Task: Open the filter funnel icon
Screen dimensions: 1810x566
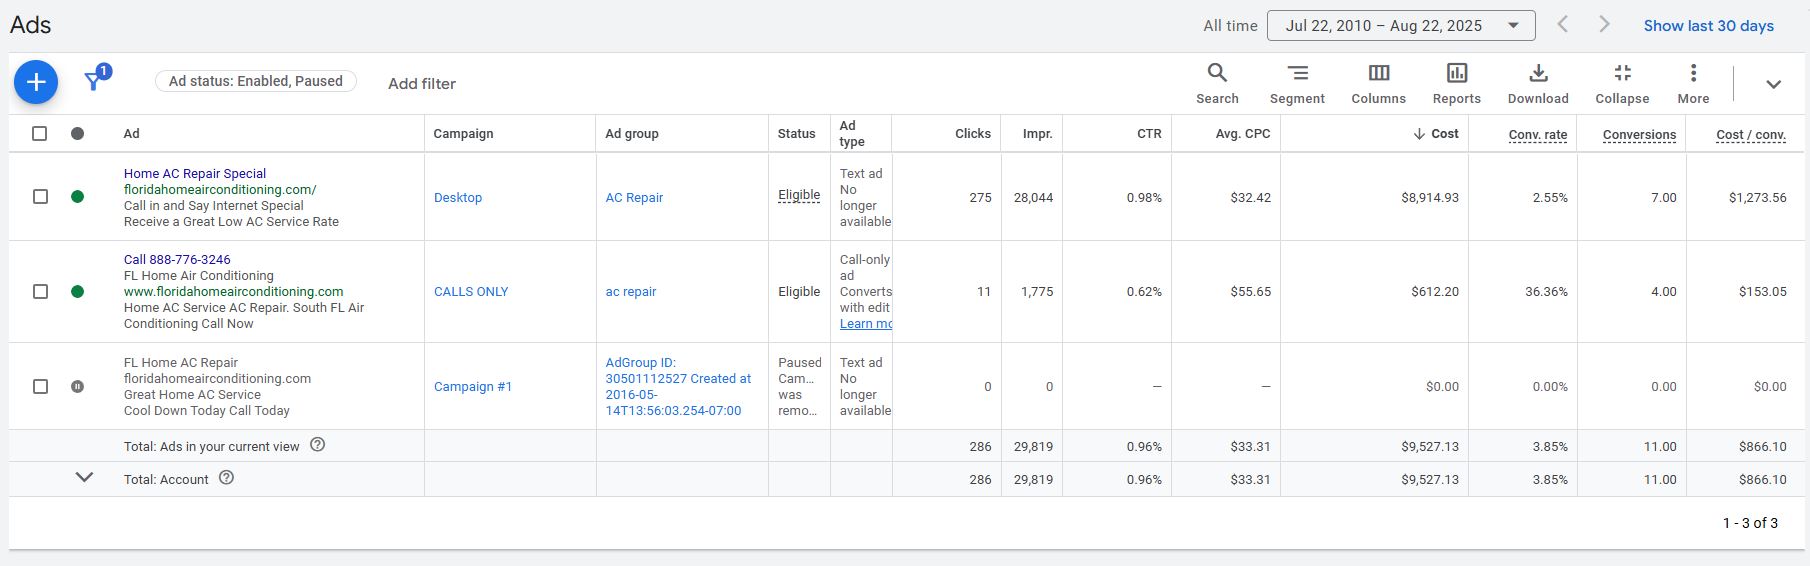Action: pyautogui.click(x=94, y=80)
